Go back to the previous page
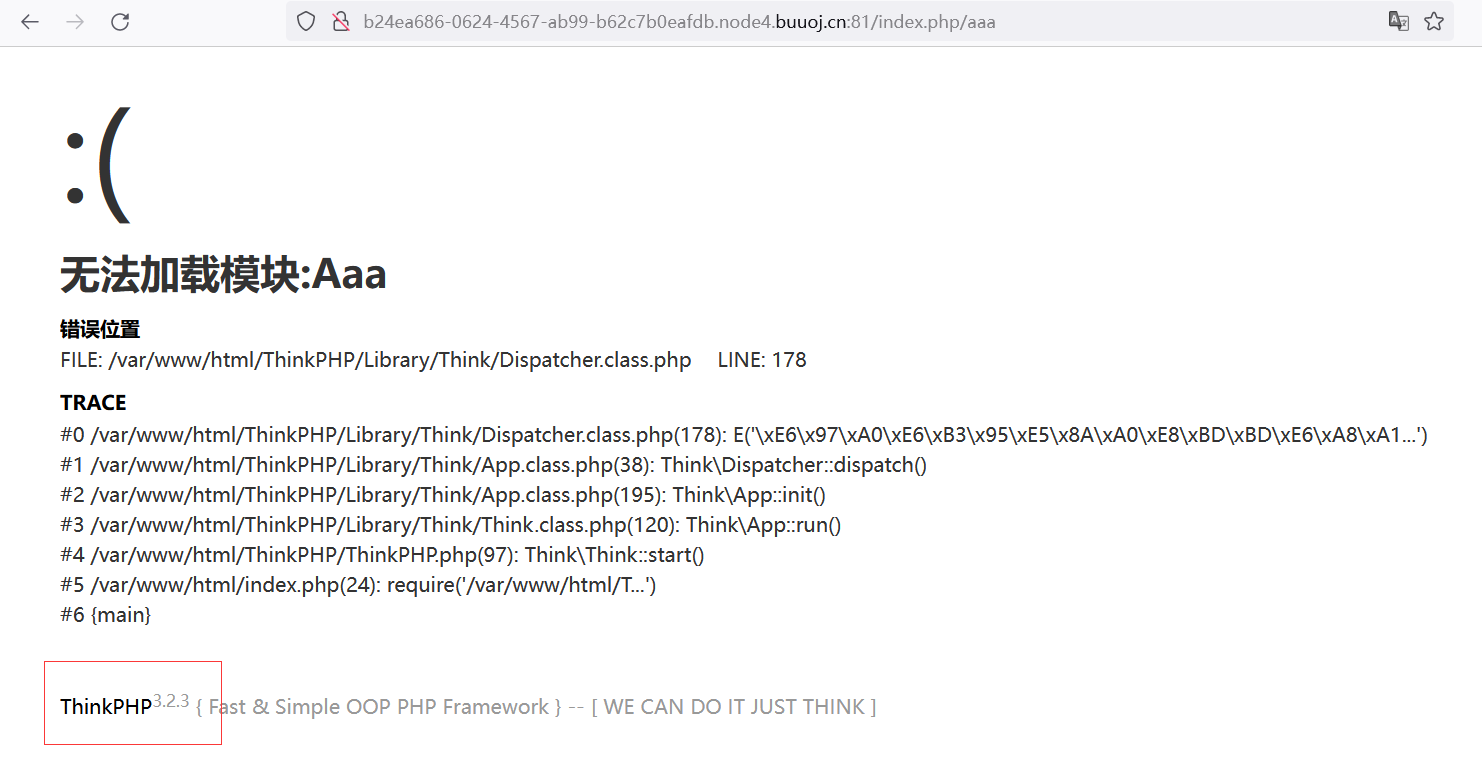1482x759 pixels. click(x=30, y=21)
